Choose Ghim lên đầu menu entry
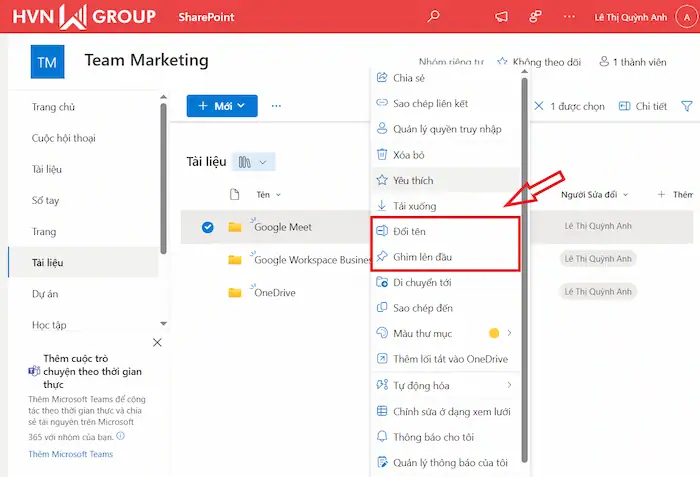 422,257
